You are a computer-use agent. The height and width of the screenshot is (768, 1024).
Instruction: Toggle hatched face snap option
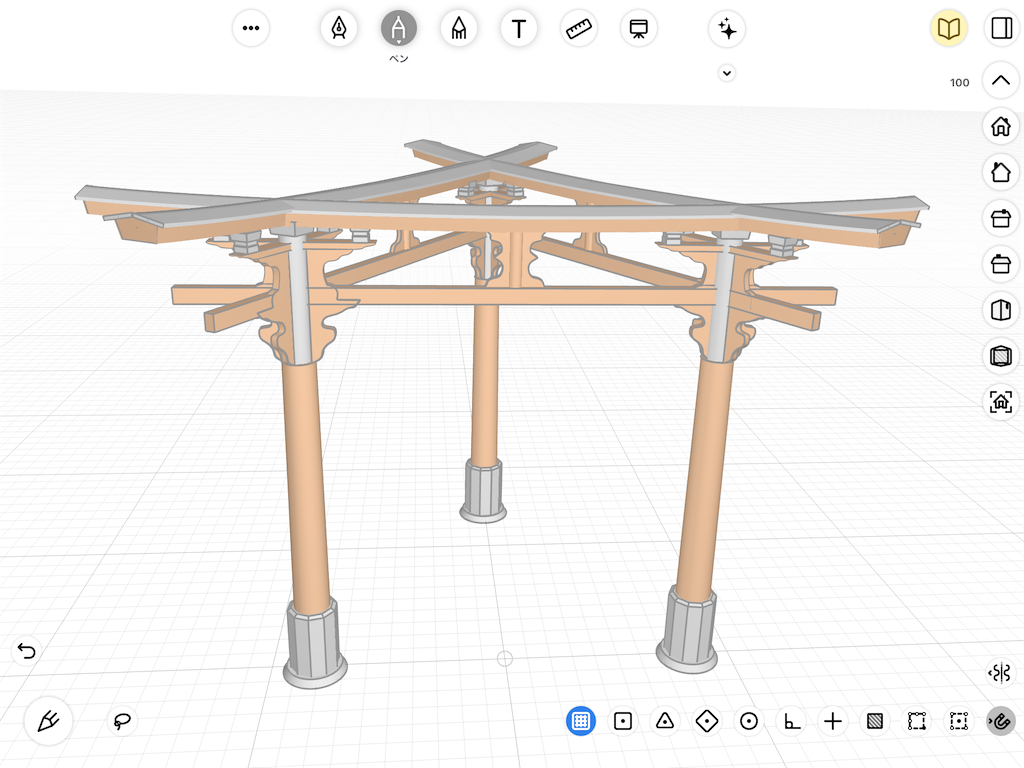[875, 721]
